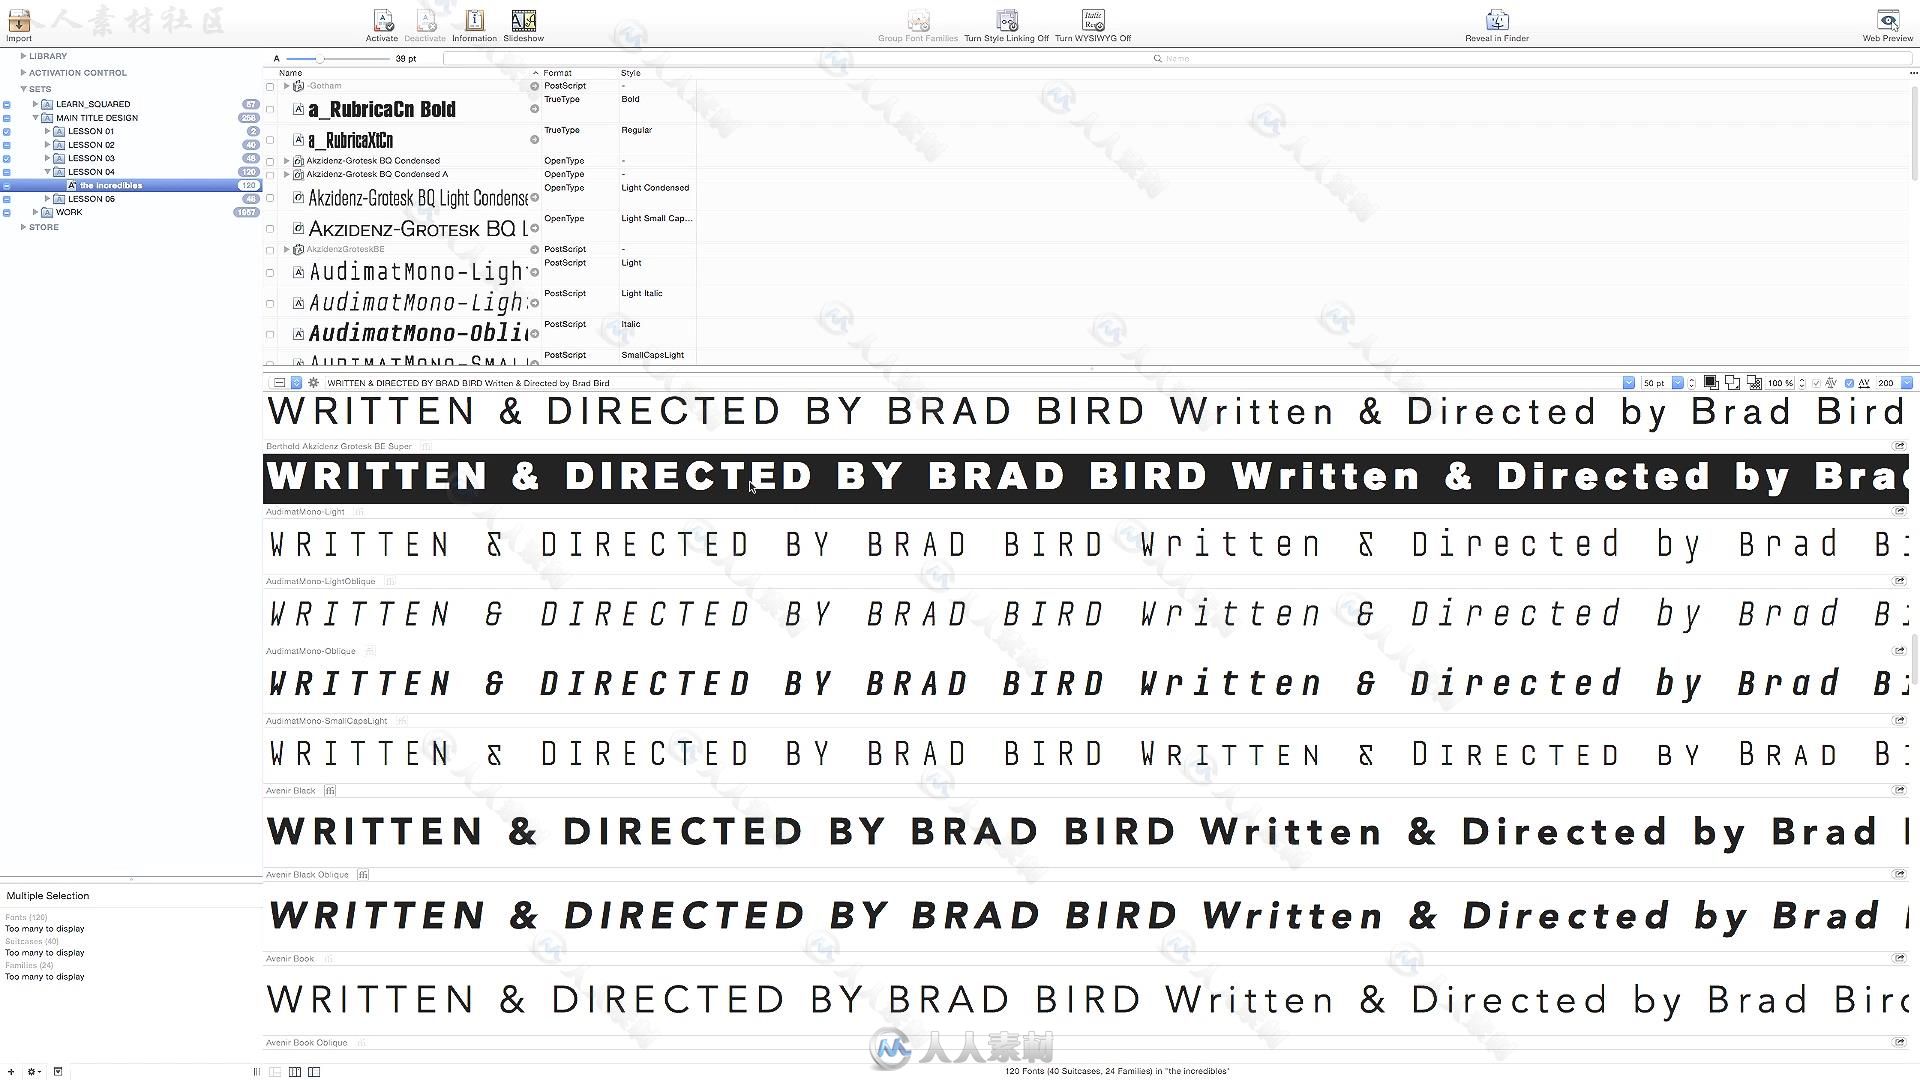The height and width of the screenshot is (1080, 1920).
Task: Expand the LIBRARY section
Action: tap(23, 56)
